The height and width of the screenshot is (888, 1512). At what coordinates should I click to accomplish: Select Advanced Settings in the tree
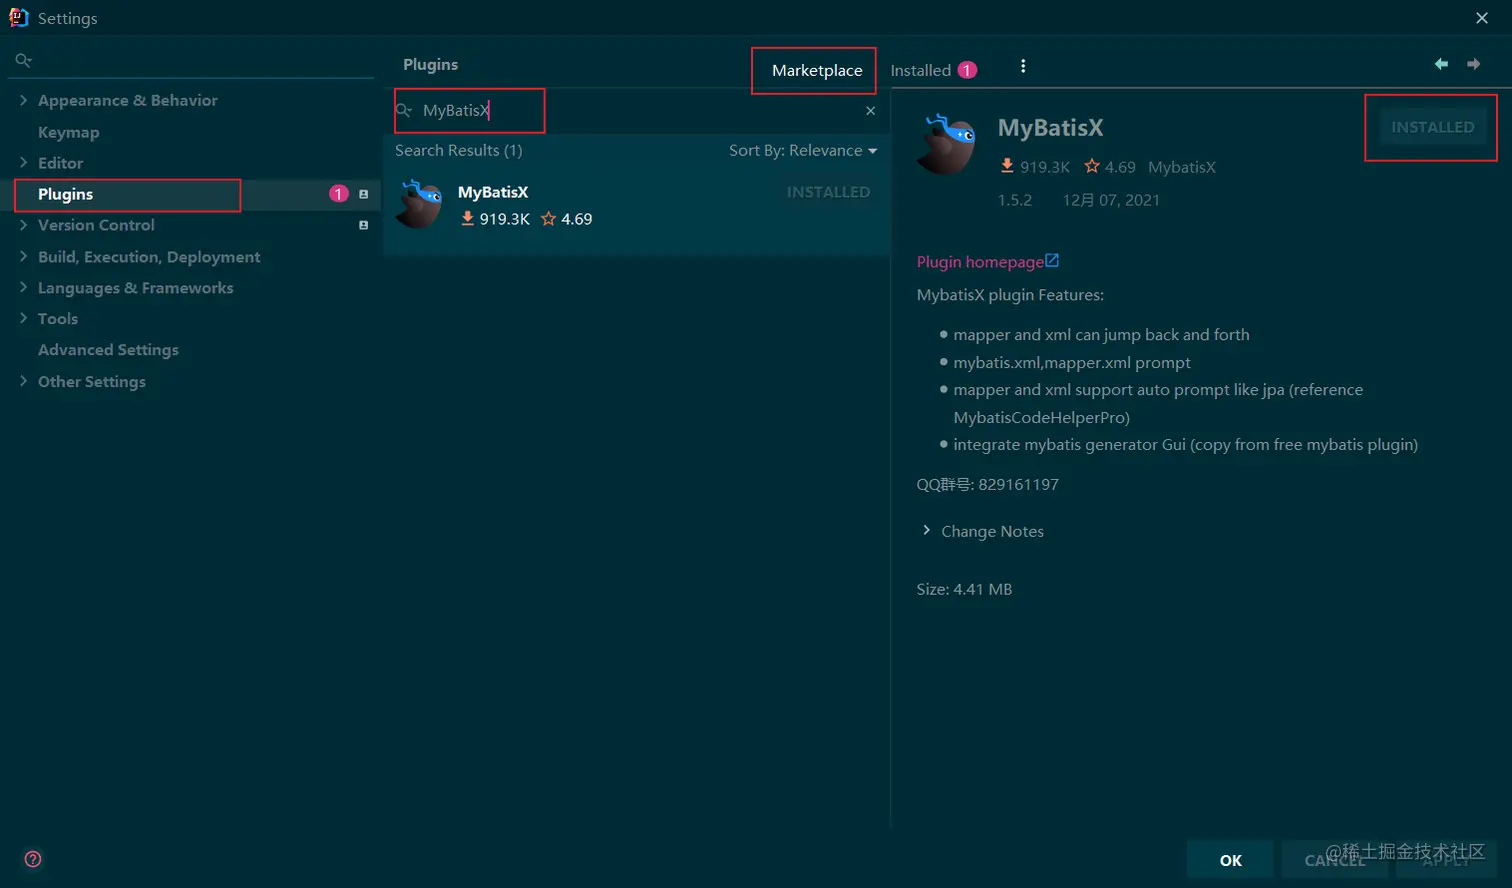pyautogui.click(x=108, y=349)
